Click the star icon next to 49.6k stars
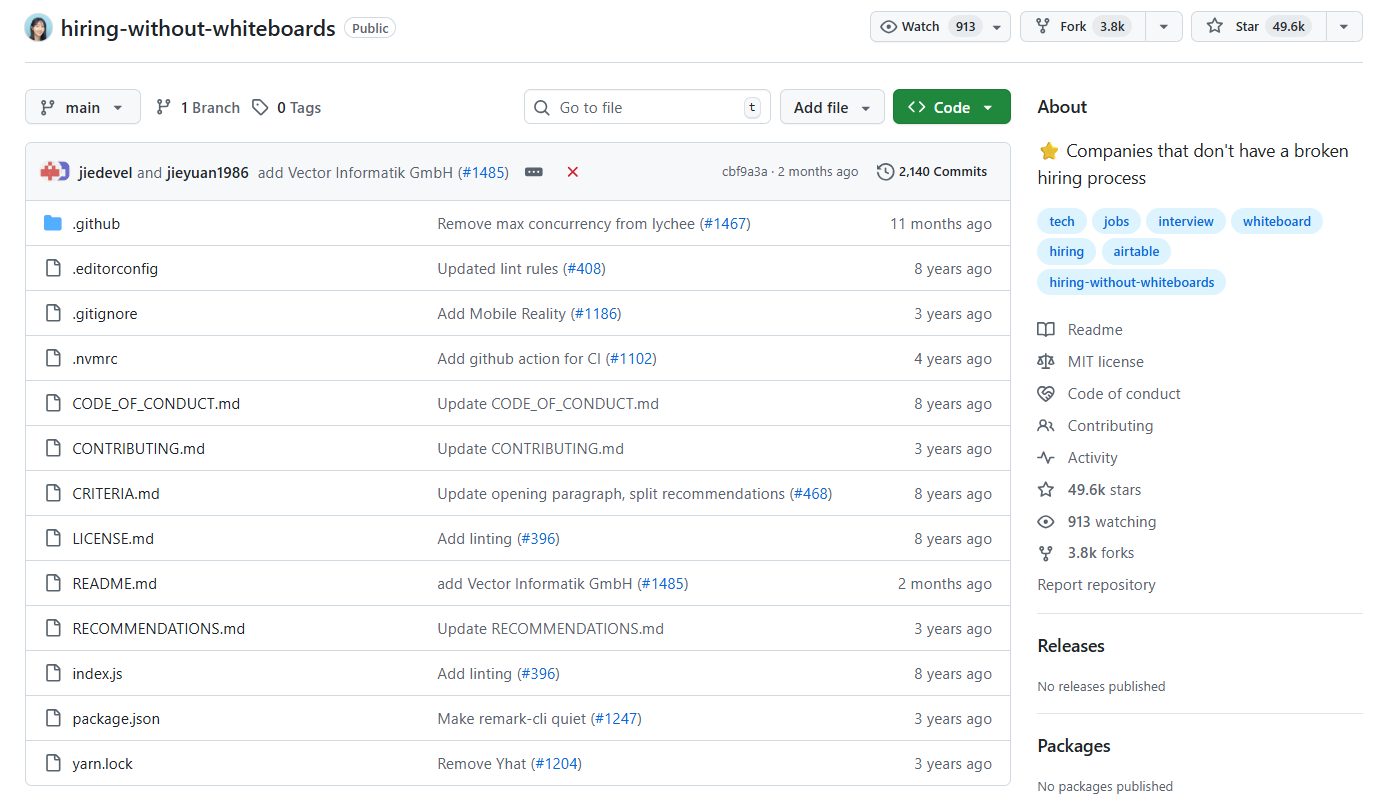Screen dimensions: 1379x804 click(1046, 489)
